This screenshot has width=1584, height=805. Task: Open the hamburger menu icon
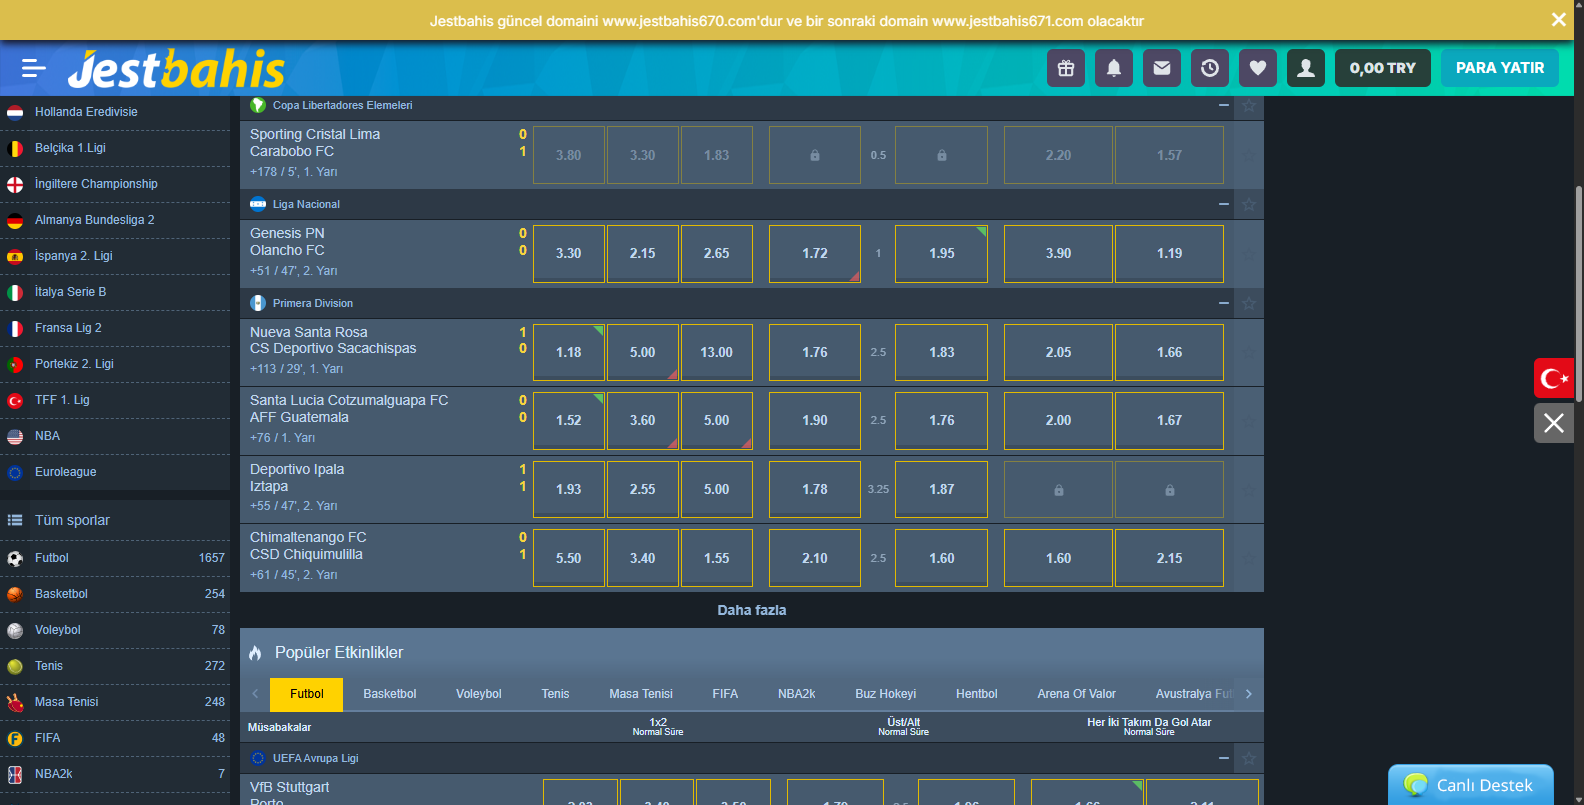click(x=33, y=68)
